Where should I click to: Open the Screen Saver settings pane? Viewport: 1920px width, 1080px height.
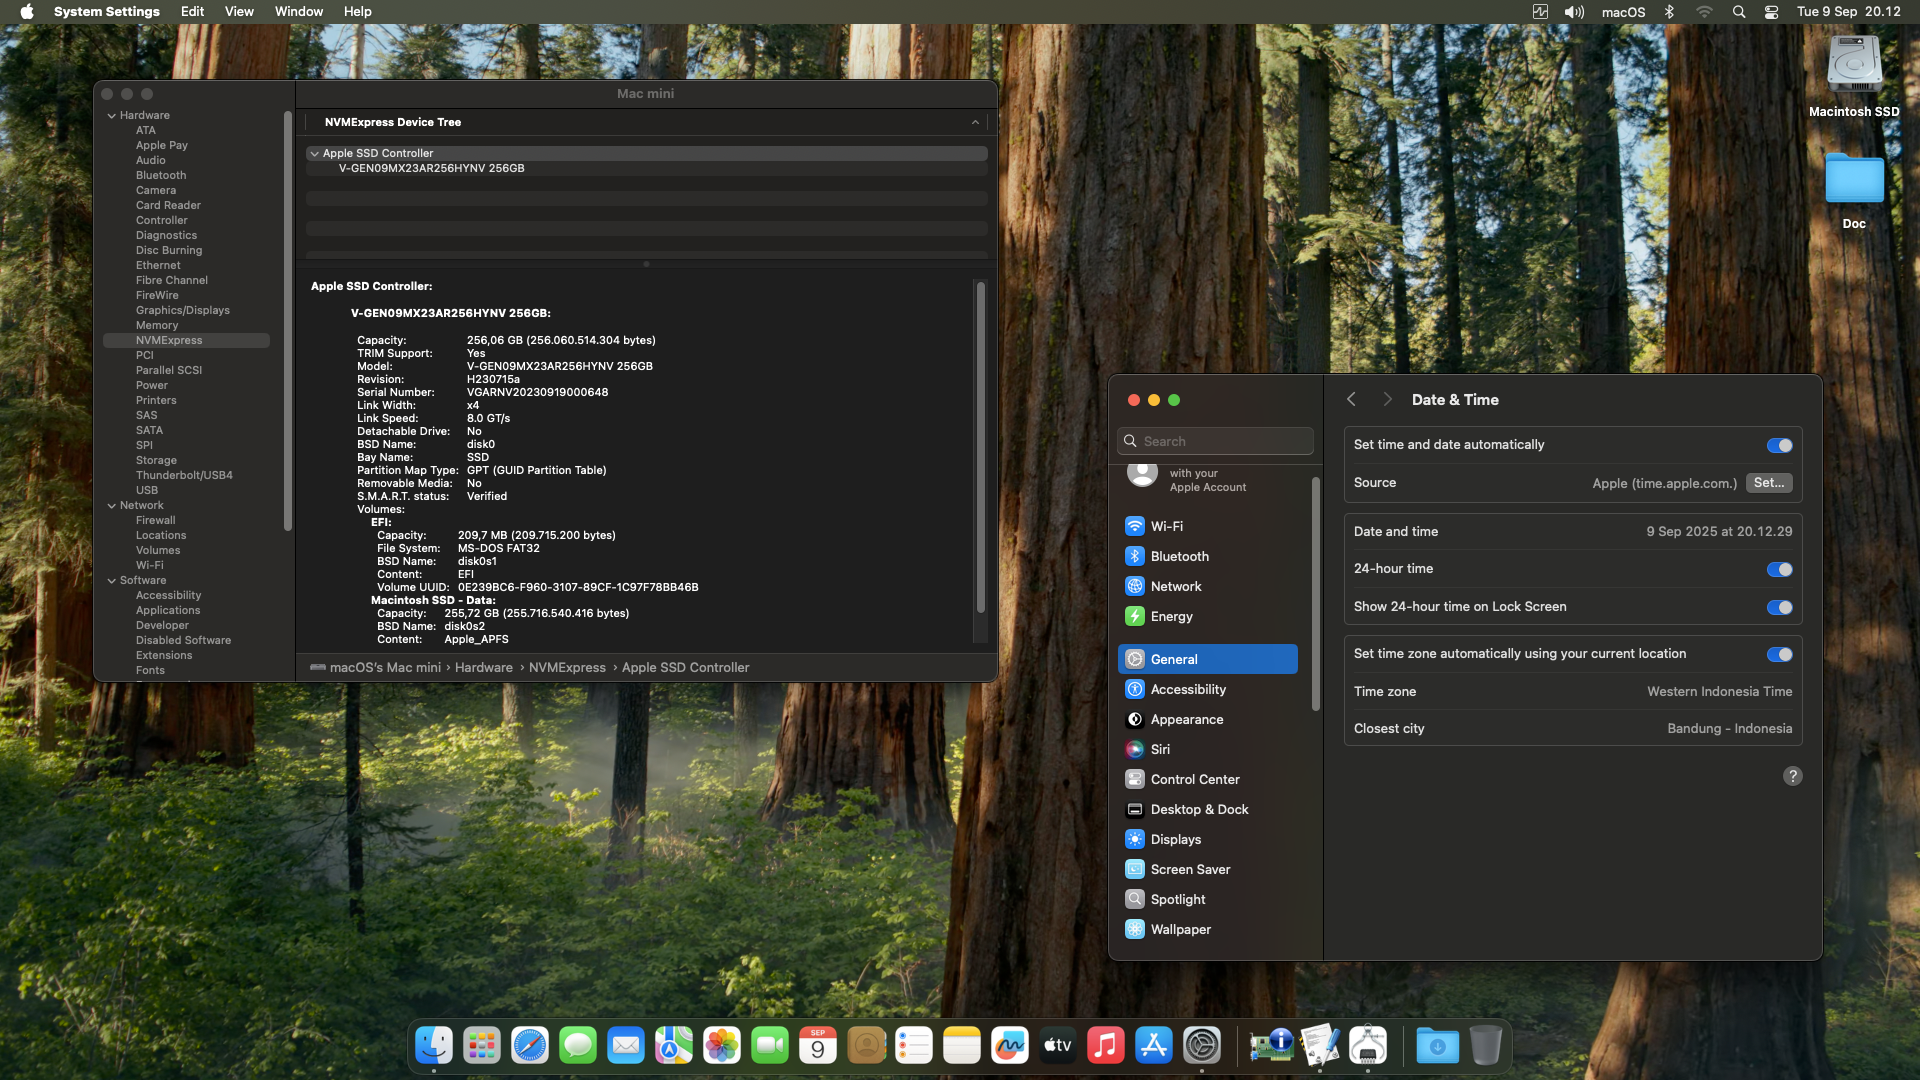tap(1207, 869)
